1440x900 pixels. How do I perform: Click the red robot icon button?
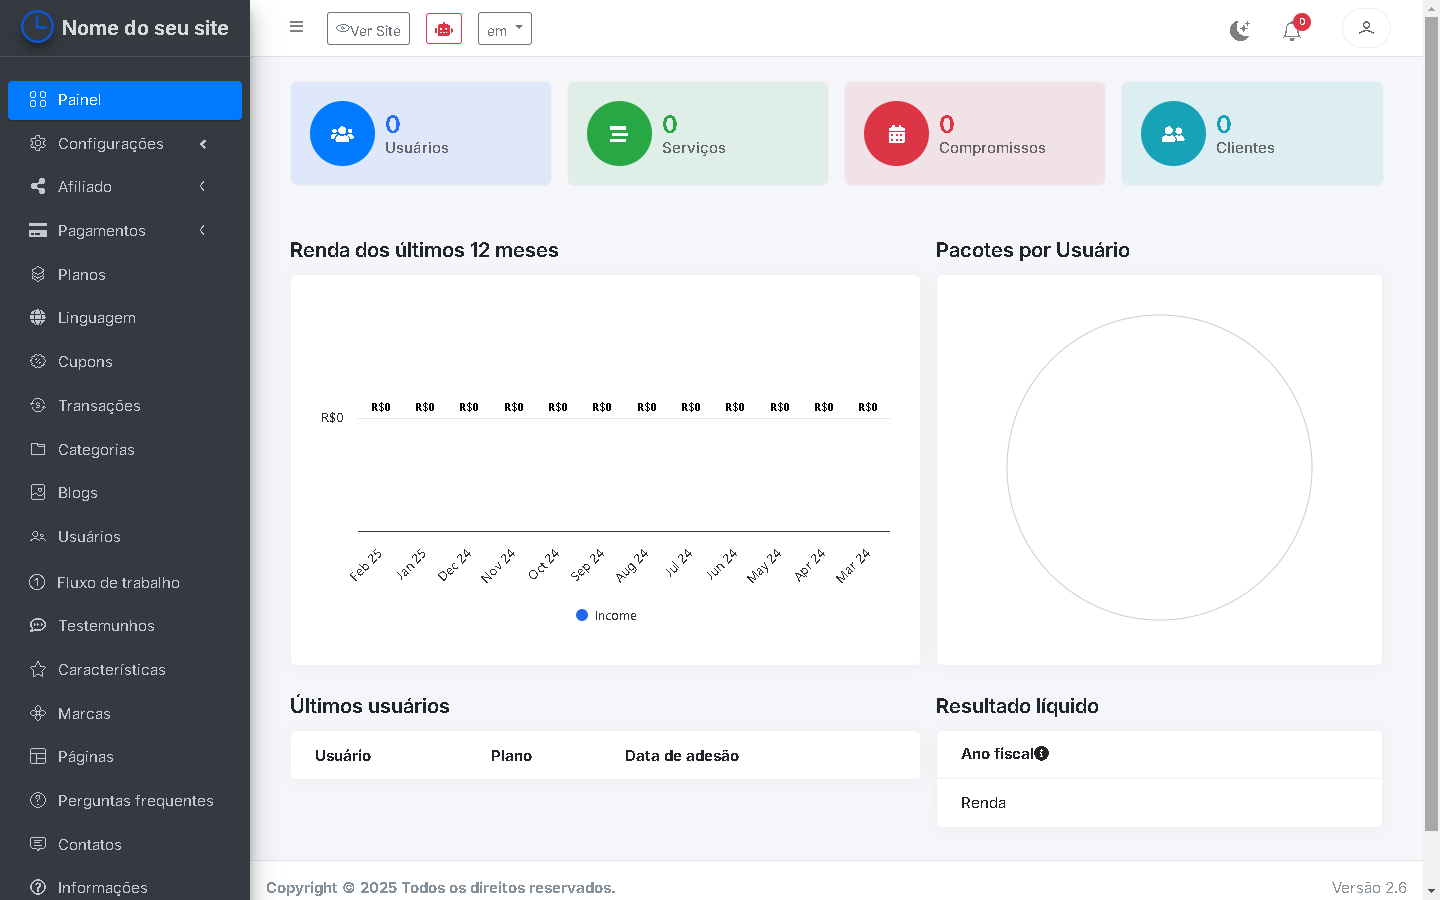[444, 29]
